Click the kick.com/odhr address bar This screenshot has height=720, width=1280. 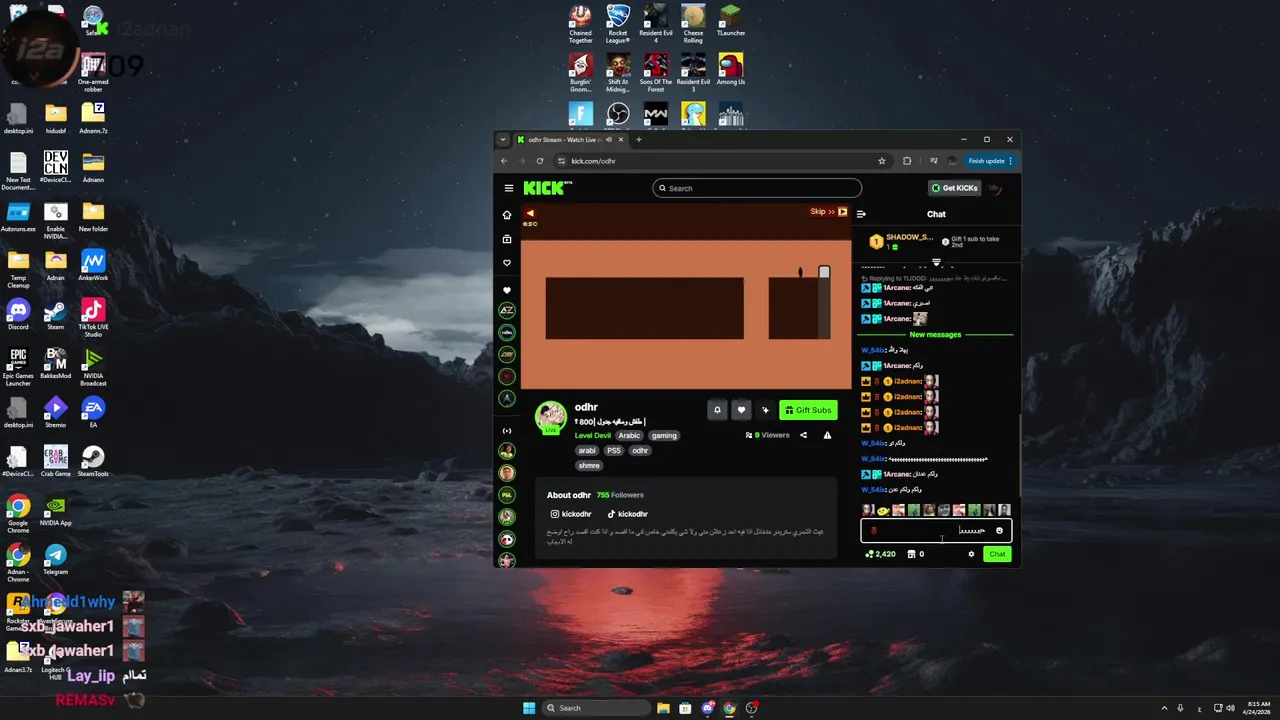[720, 161]
